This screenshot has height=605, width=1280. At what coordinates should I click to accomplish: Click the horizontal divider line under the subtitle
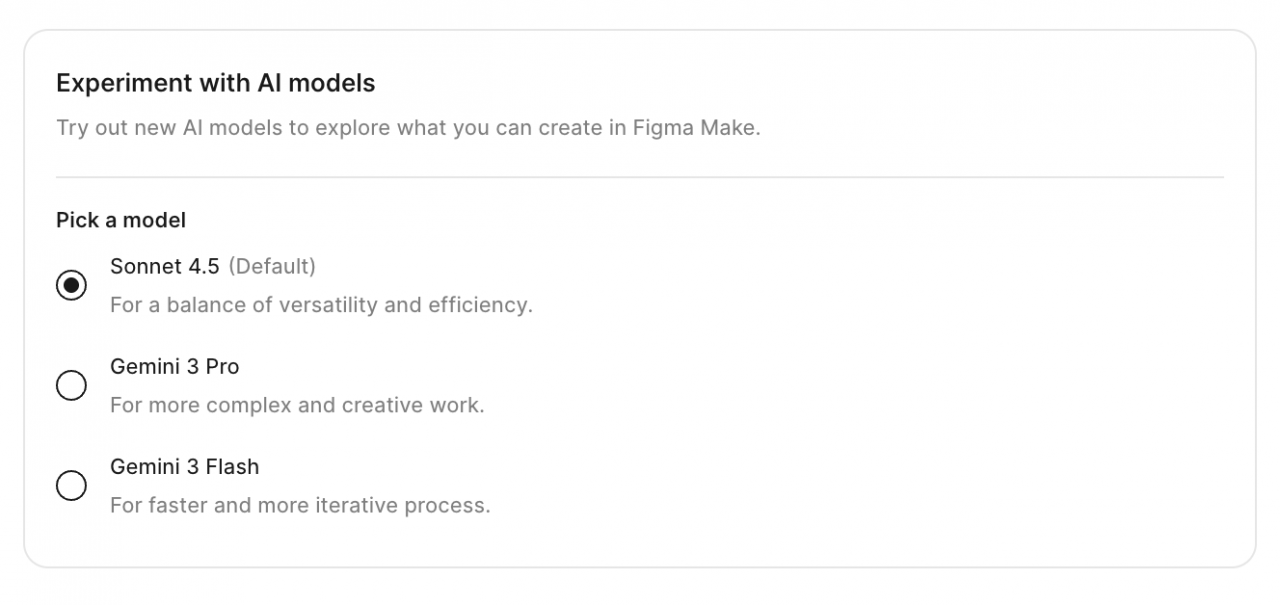tap(639, 178)
